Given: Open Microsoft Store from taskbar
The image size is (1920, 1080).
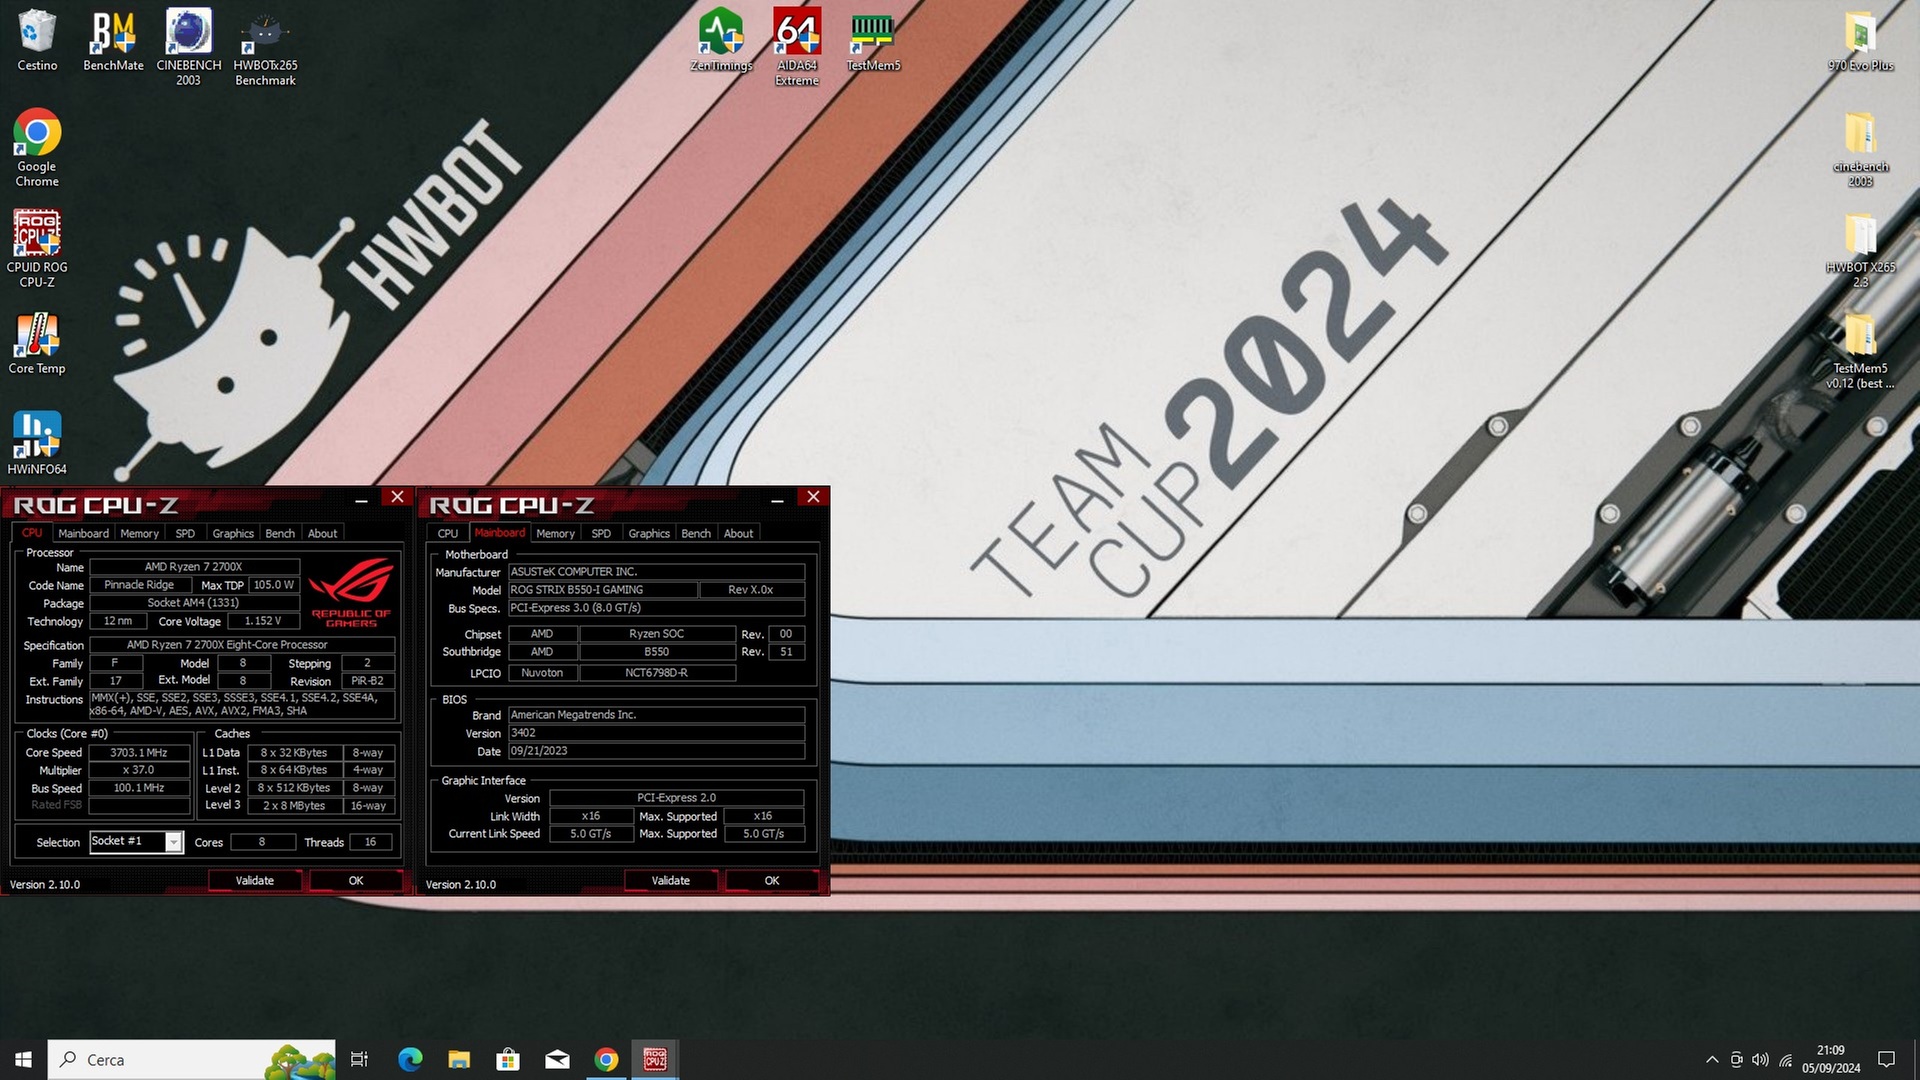Looking at the screenshot, I should click(508, 1059).
